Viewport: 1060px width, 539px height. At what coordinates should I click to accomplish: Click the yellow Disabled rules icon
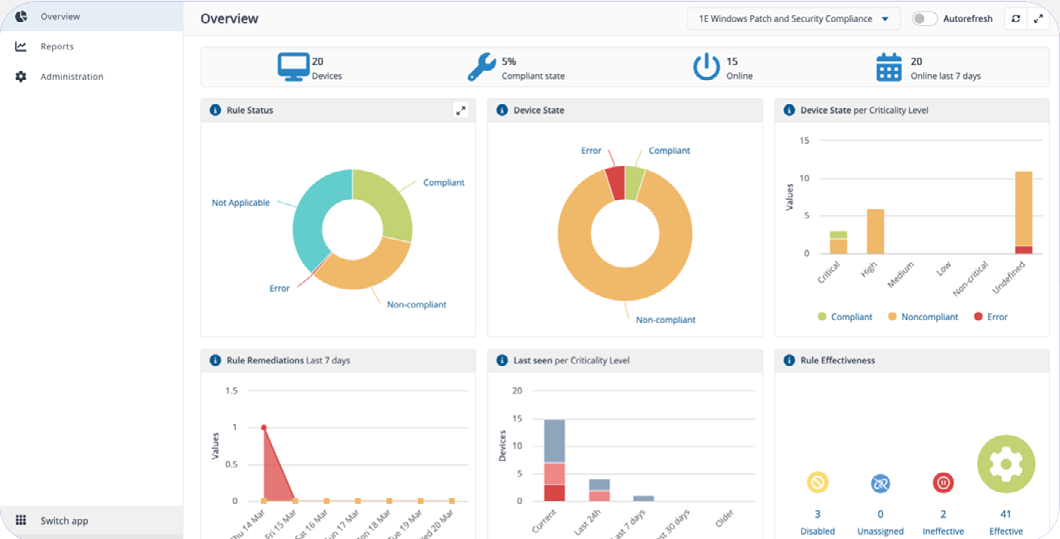click(817, 483)
